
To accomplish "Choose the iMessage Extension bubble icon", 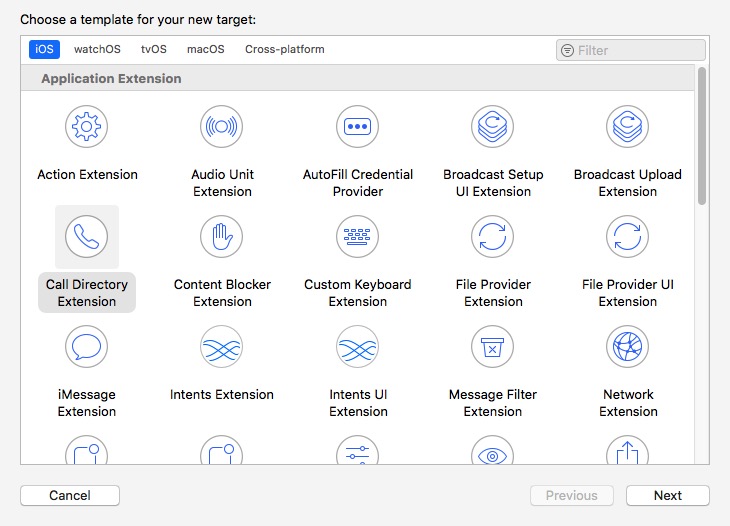I will coord(87,346).
